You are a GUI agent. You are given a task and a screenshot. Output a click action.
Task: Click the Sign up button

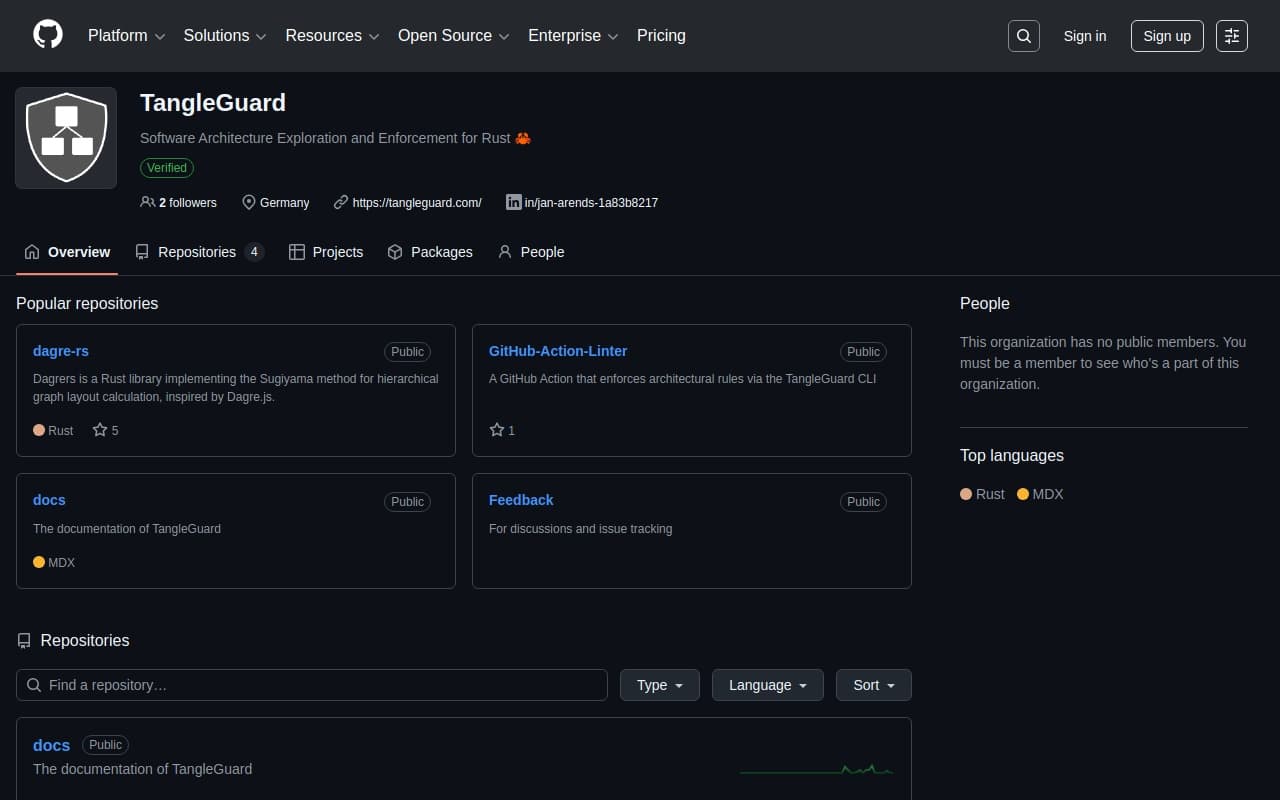coord(1166,35)
